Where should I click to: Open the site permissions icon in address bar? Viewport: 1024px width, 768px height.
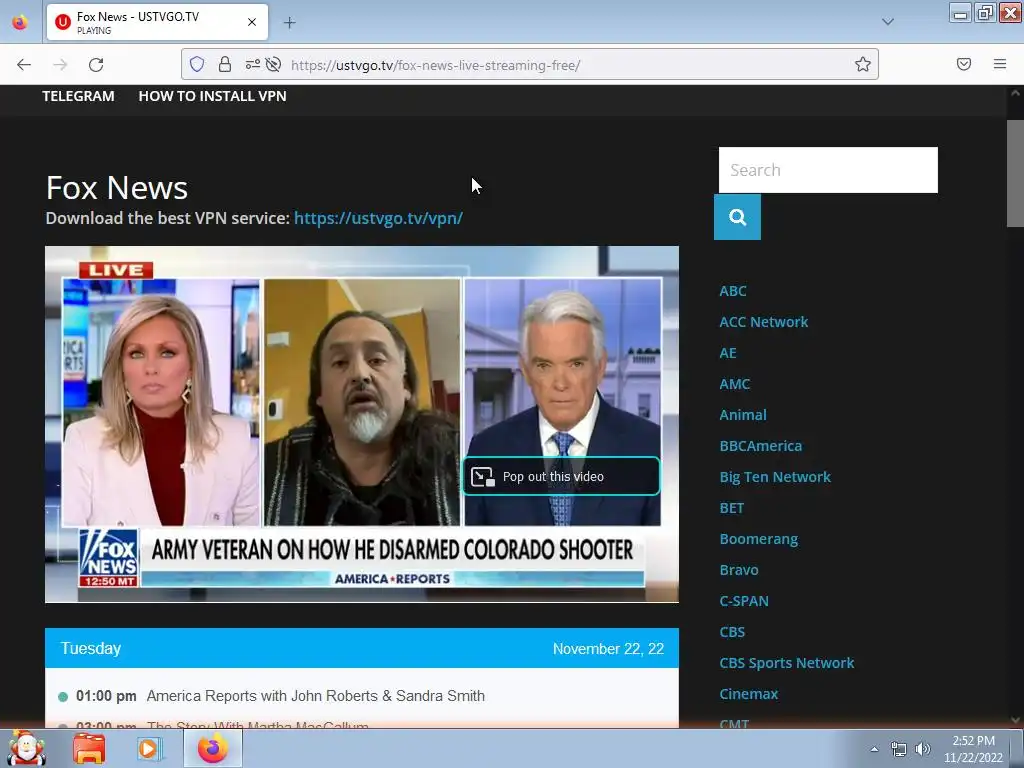coord(253,64)
